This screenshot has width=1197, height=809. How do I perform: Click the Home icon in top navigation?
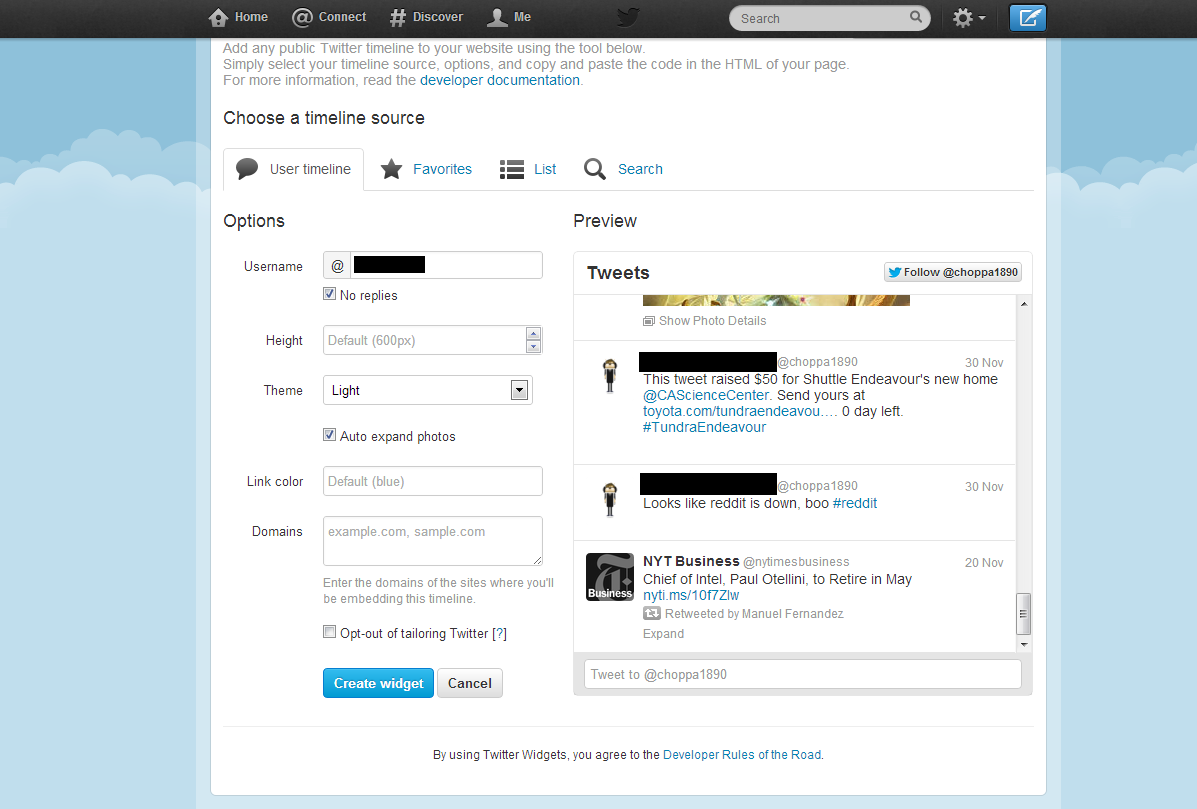pyautogui.click(x=218, y=18)
